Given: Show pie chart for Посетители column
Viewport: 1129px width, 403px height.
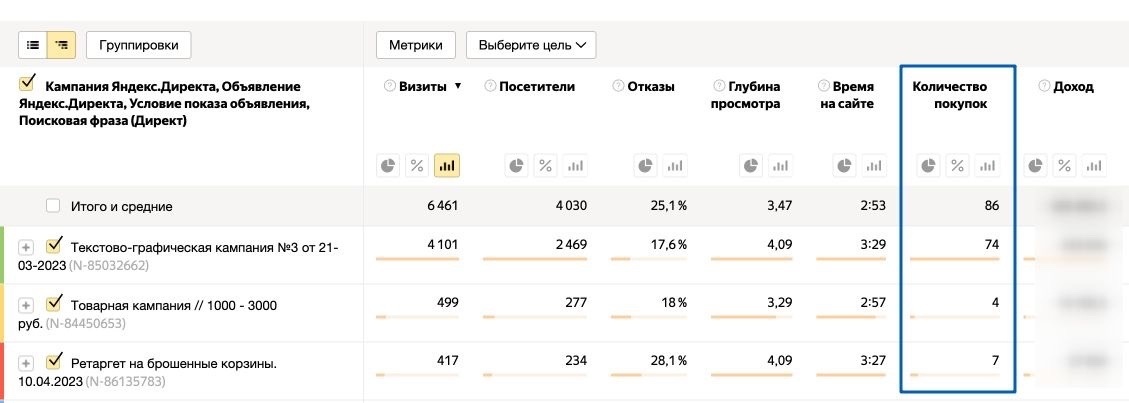Looking at the screenshot, I should pos(516,165).
